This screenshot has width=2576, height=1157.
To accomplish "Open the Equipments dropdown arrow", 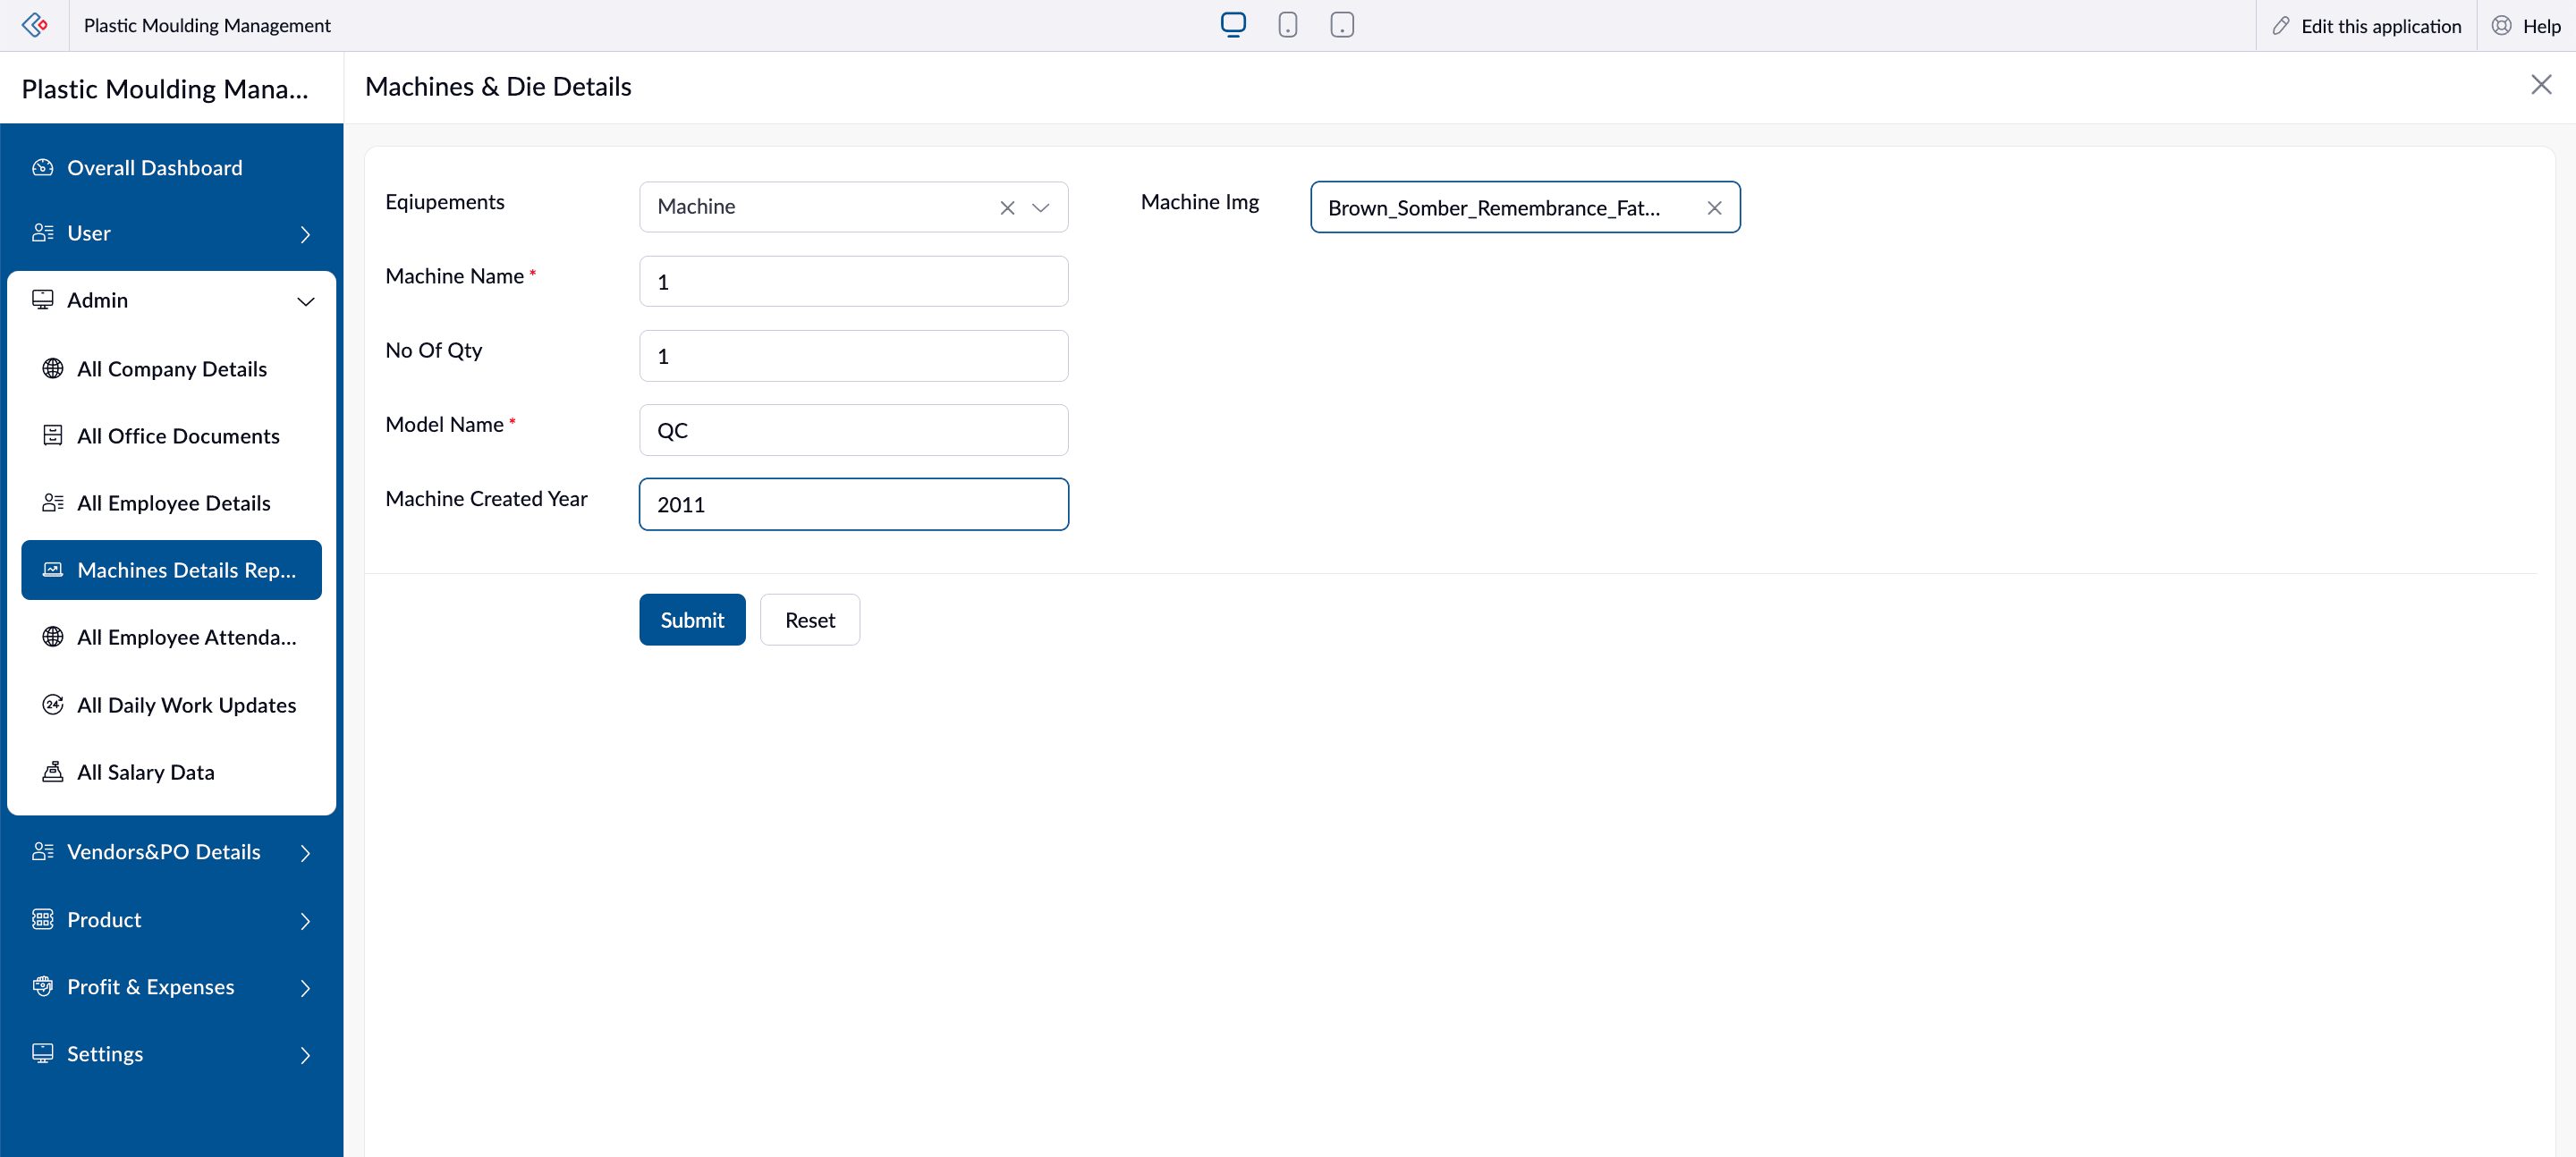I will pos(1040,208).
